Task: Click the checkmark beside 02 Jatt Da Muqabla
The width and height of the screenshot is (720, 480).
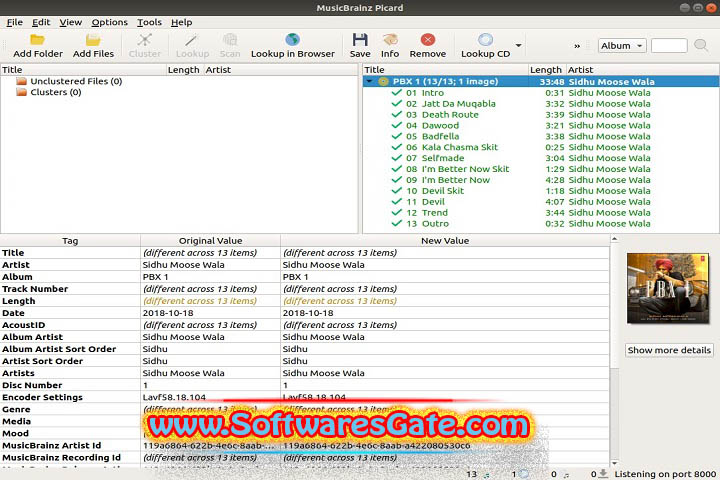Action: tap(397, 103)
